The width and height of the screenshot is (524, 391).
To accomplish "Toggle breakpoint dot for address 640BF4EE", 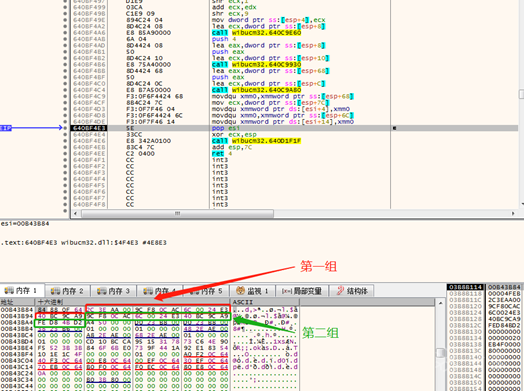I will pos(65,154).
